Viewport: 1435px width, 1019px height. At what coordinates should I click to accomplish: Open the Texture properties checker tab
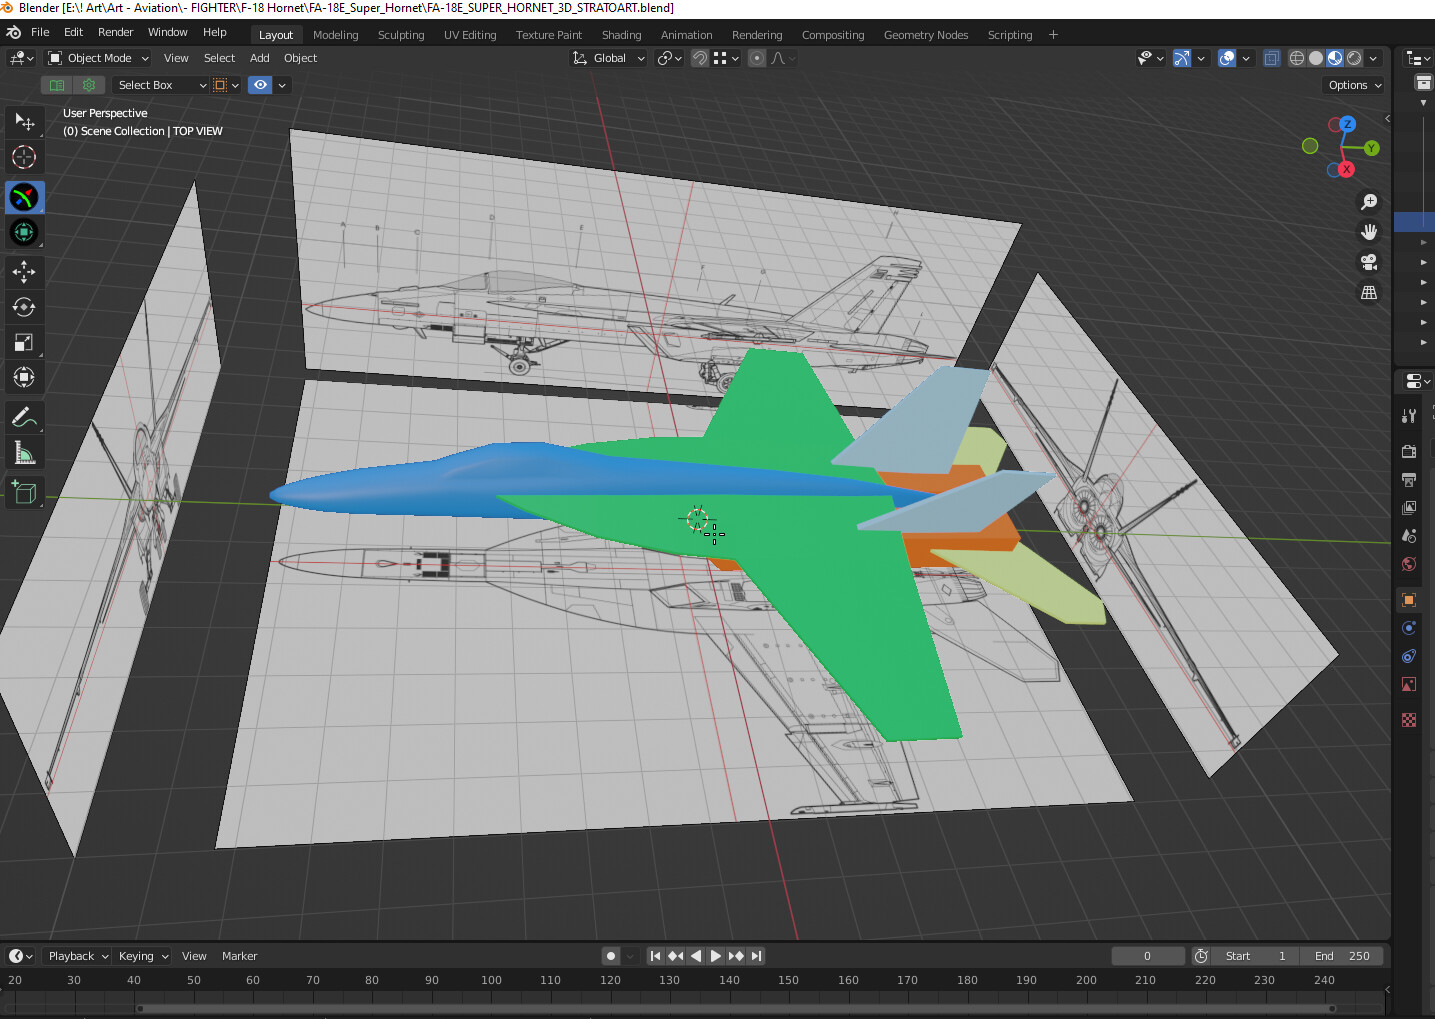(x=1409, y=720)
